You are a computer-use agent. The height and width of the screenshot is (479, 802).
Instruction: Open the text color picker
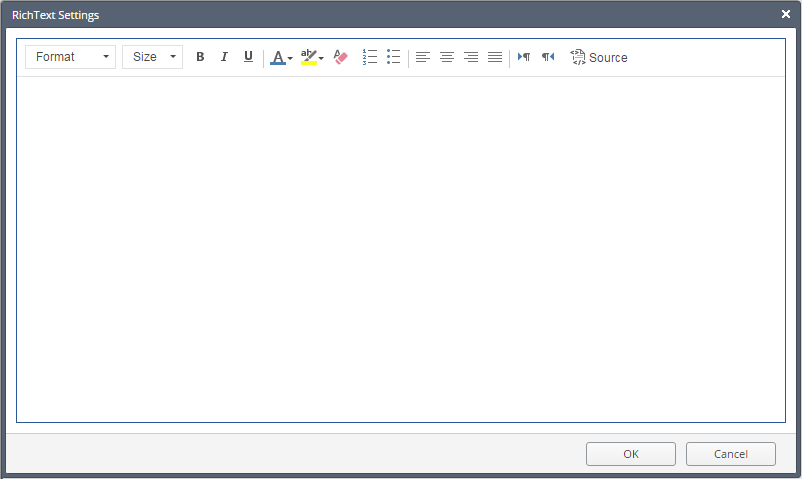pyautogui.click(x=281, y=57)
